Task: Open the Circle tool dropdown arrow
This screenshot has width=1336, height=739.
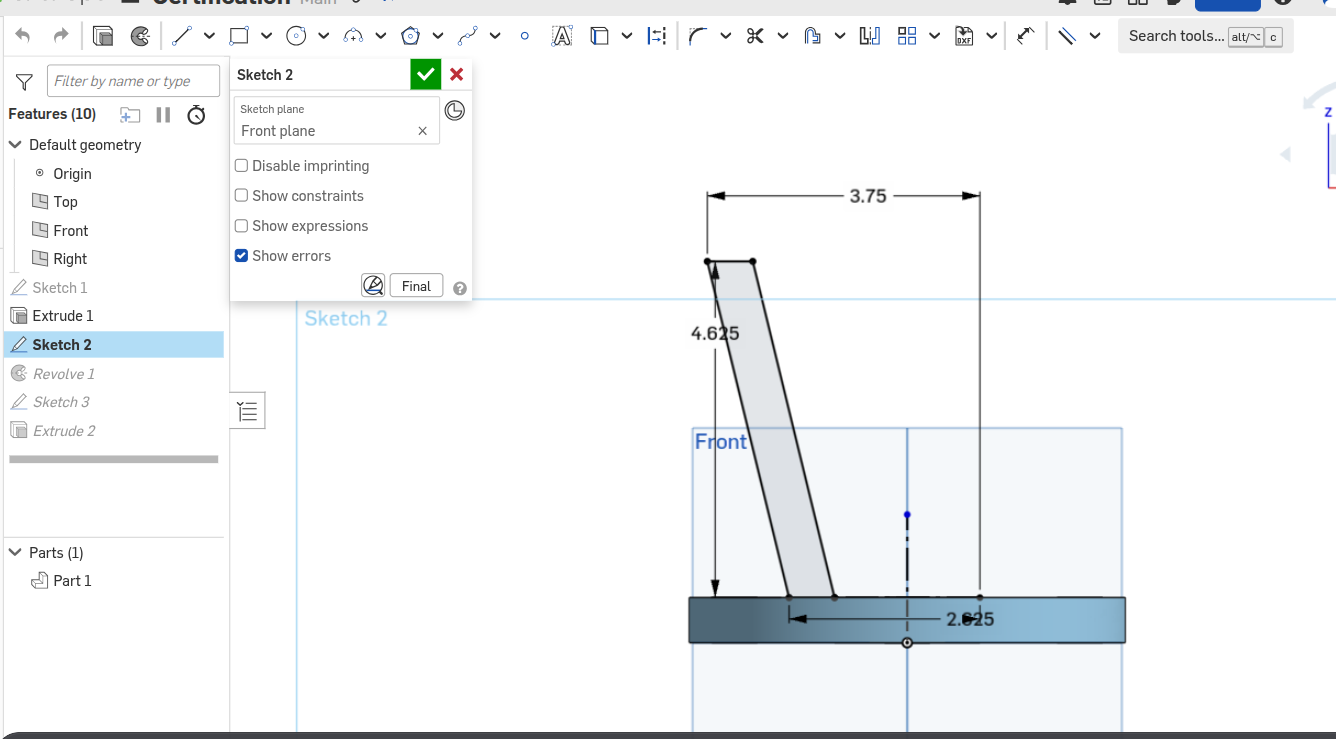Action: pos(323,36)
